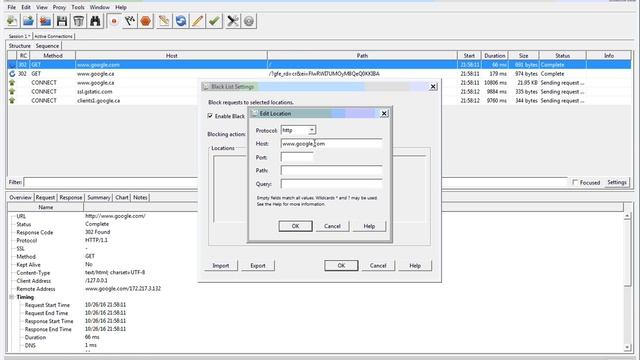Click the details panel scrollbar down arrow
This screenshot has height=360, width=640.
627,347
